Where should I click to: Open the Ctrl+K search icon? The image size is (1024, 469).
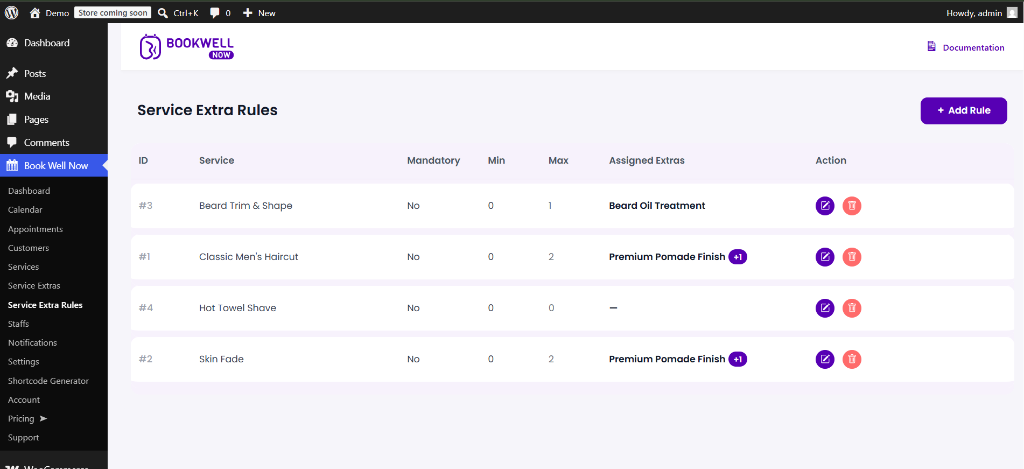point(163,12)
